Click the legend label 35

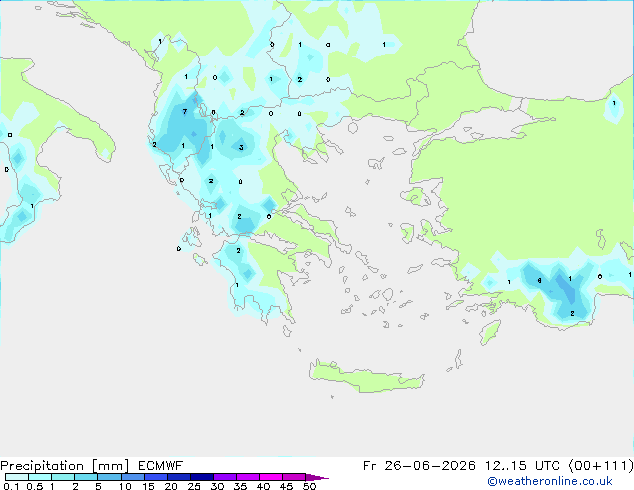click(x=240, y=486)
